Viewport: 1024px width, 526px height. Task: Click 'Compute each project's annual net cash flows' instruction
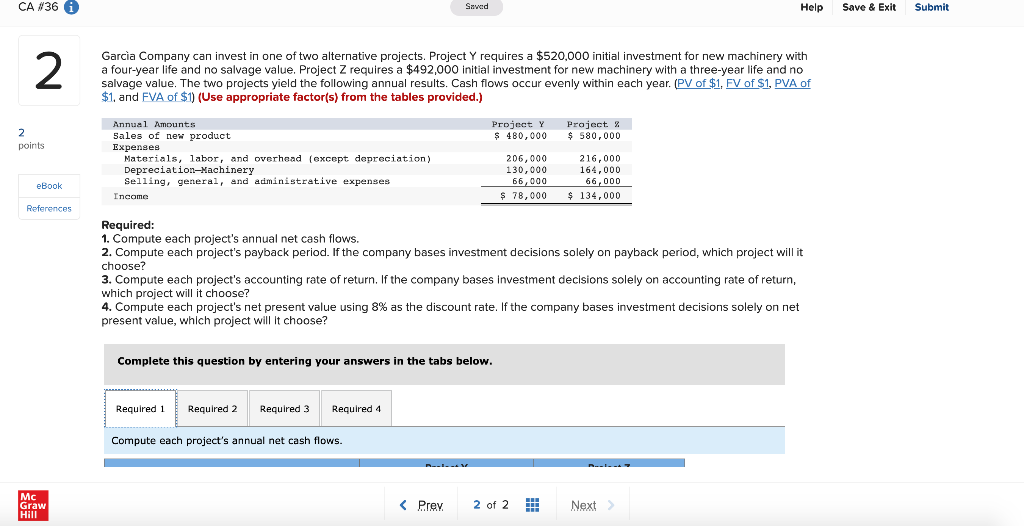click(227, 440)
